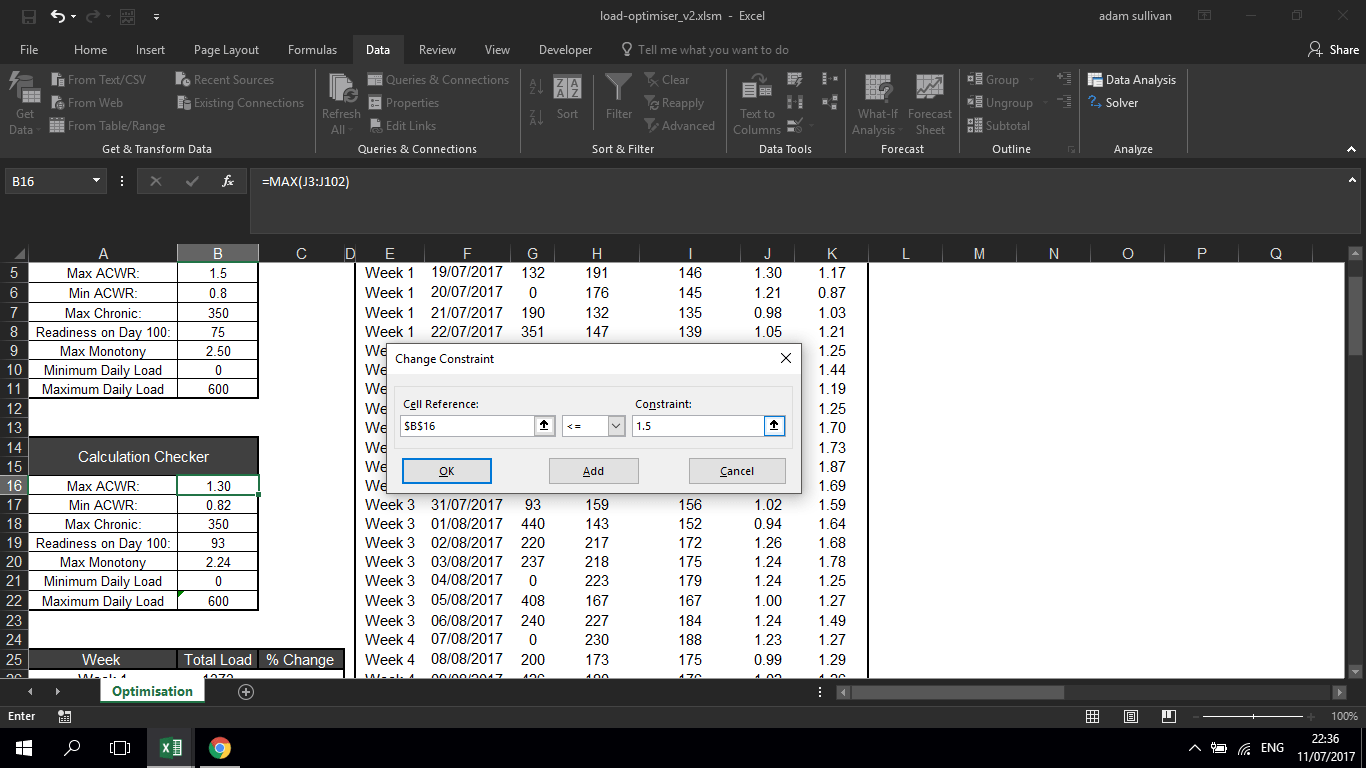Screen dimensions: 1366x768
Task: Click the Cell Reference collapse selector icon
Action: 544,425
